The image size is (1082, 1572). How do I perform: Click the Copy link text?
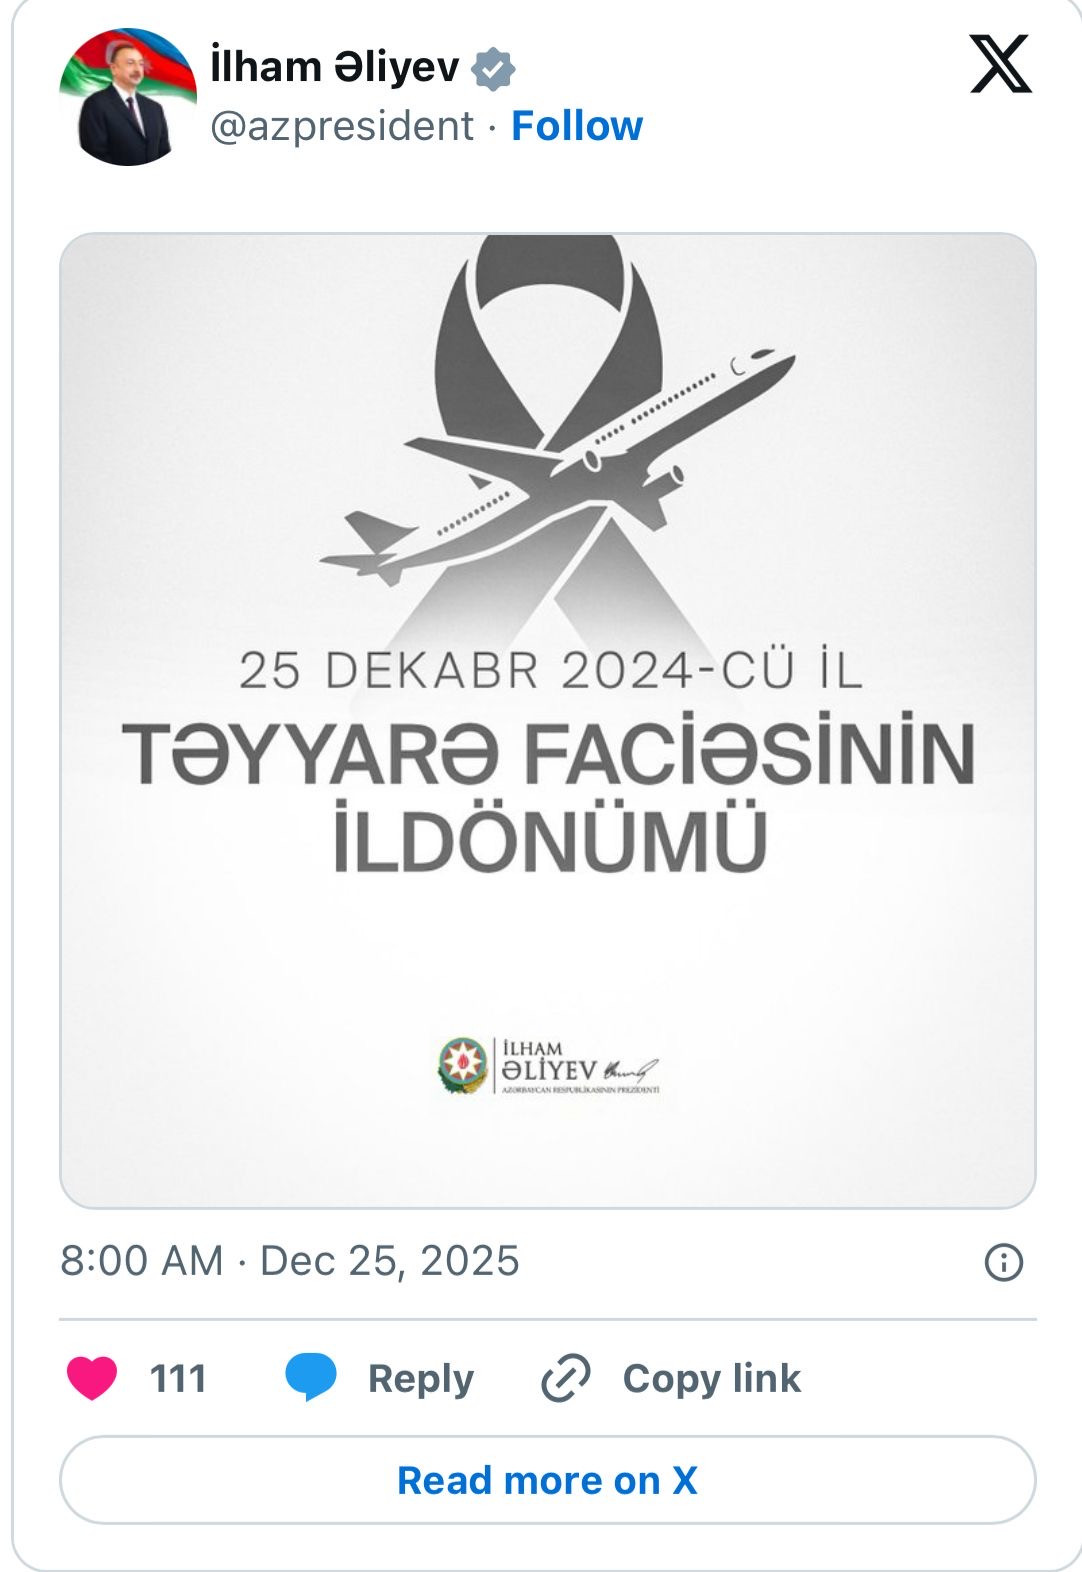coord(712,1378)
